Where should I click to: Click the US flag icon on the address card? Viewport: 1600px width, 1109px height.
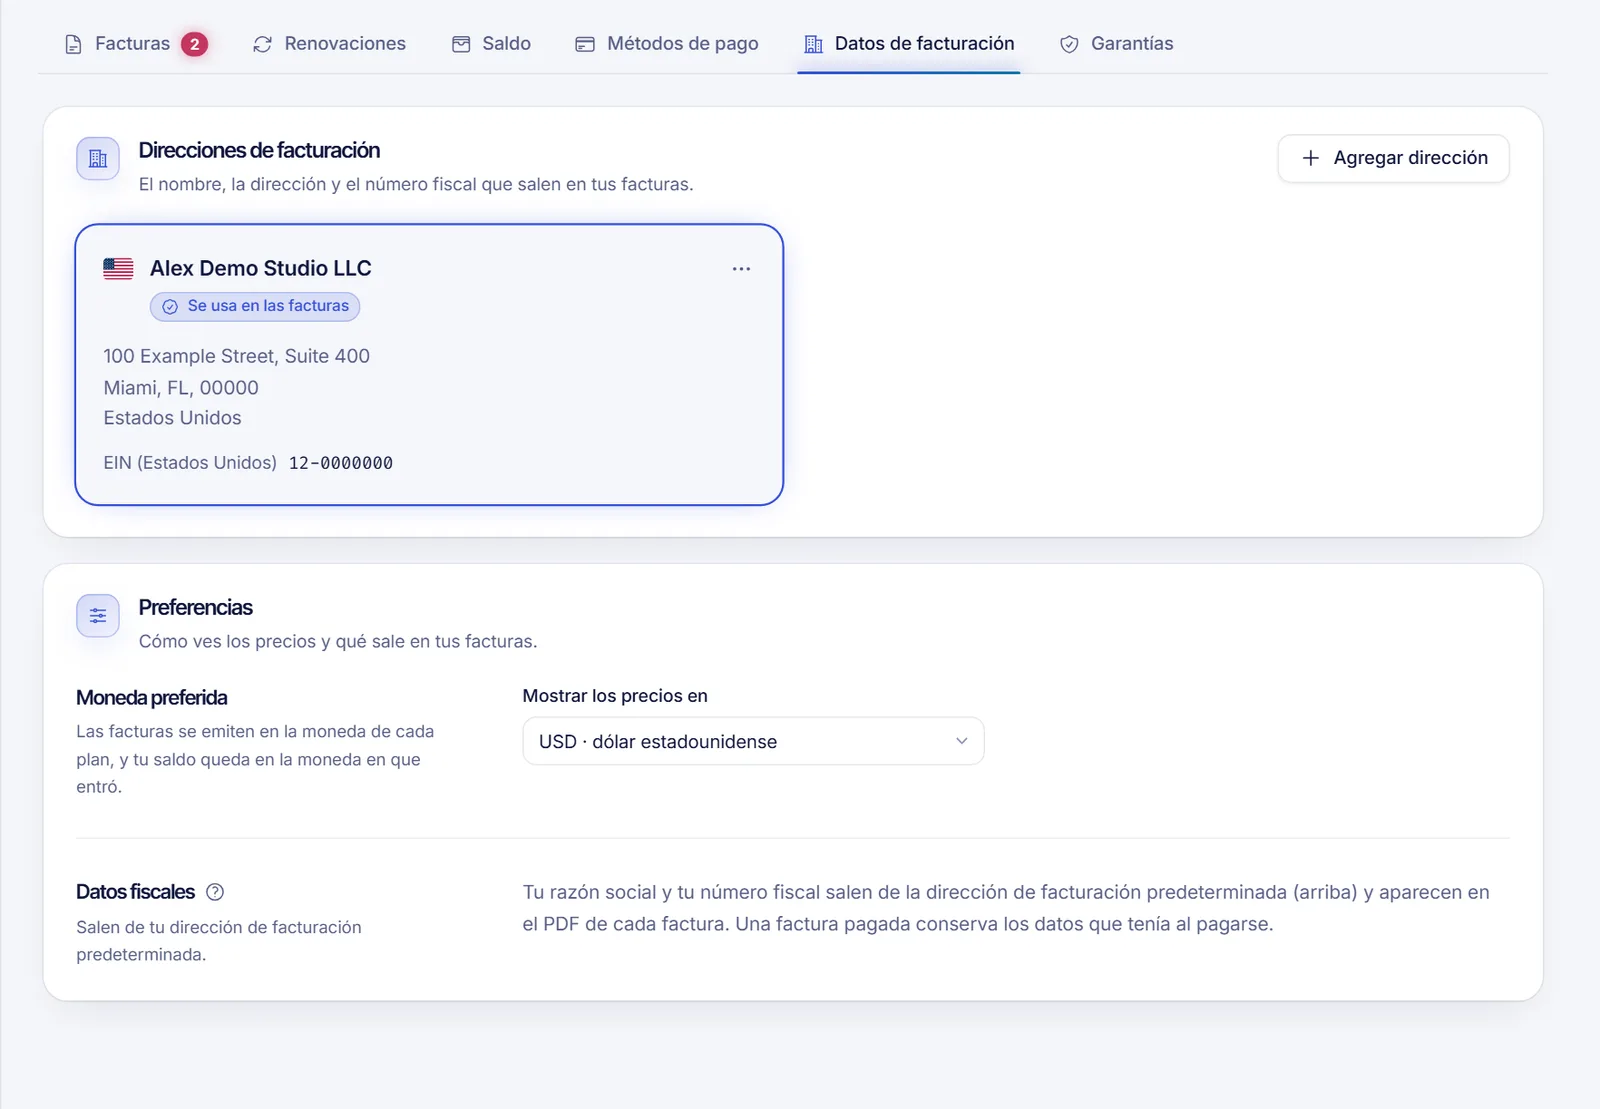[x=118, y=269]
